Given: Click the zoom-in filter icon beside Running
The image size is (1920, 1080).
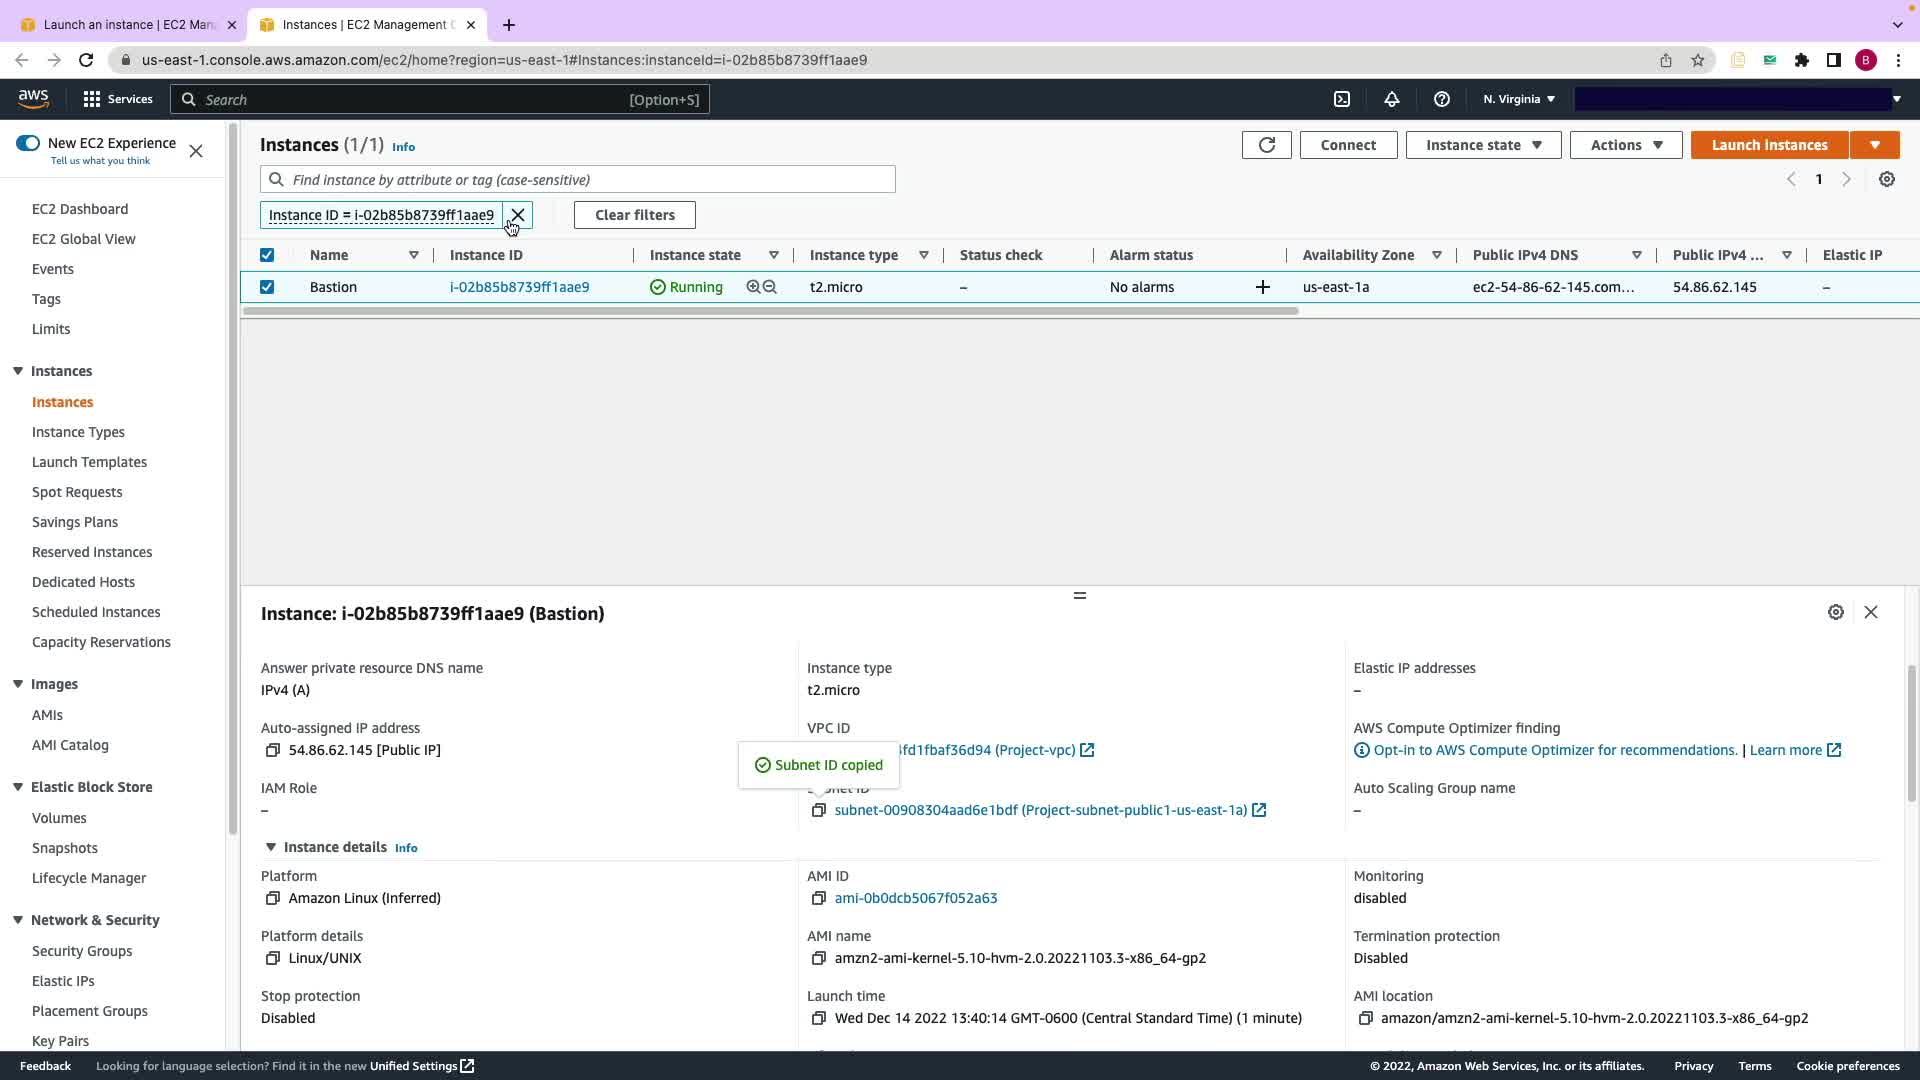Looking at the screenshot, I should point(753,287).
